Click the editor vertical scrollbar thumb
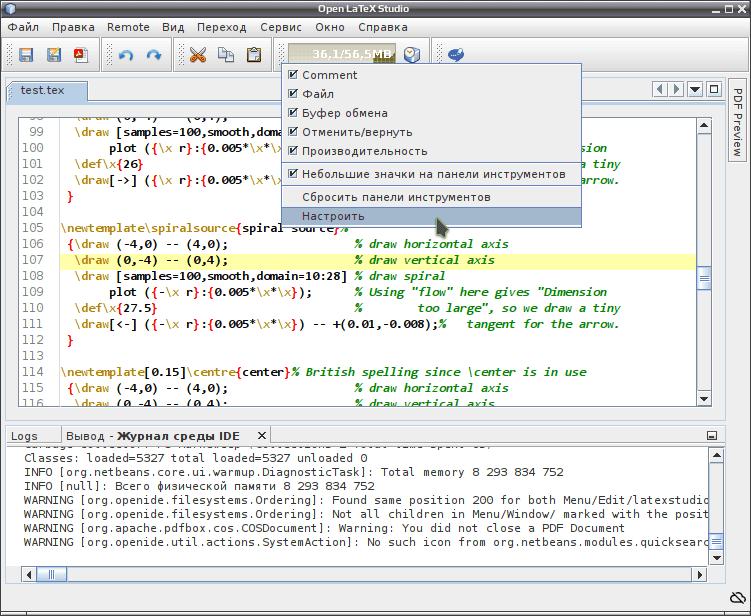Viewport: 751px width, 616px height. click(704, 278)
